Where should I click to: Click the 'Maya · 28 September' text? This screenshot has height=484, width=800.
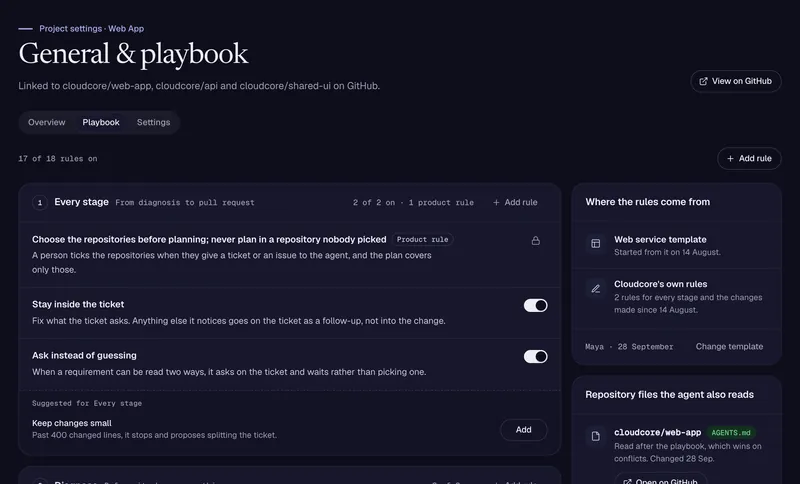tap(629, 346)
